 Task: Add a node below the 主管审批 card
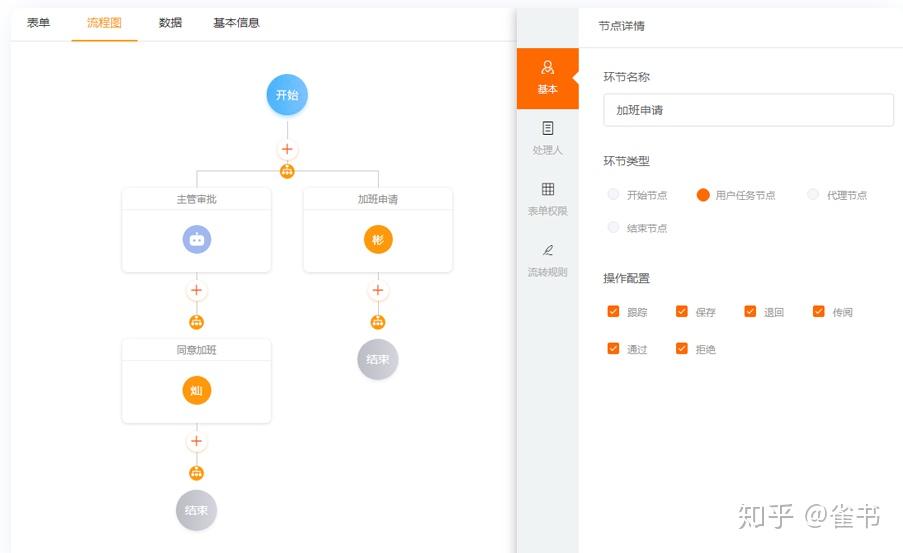[196, 290]
